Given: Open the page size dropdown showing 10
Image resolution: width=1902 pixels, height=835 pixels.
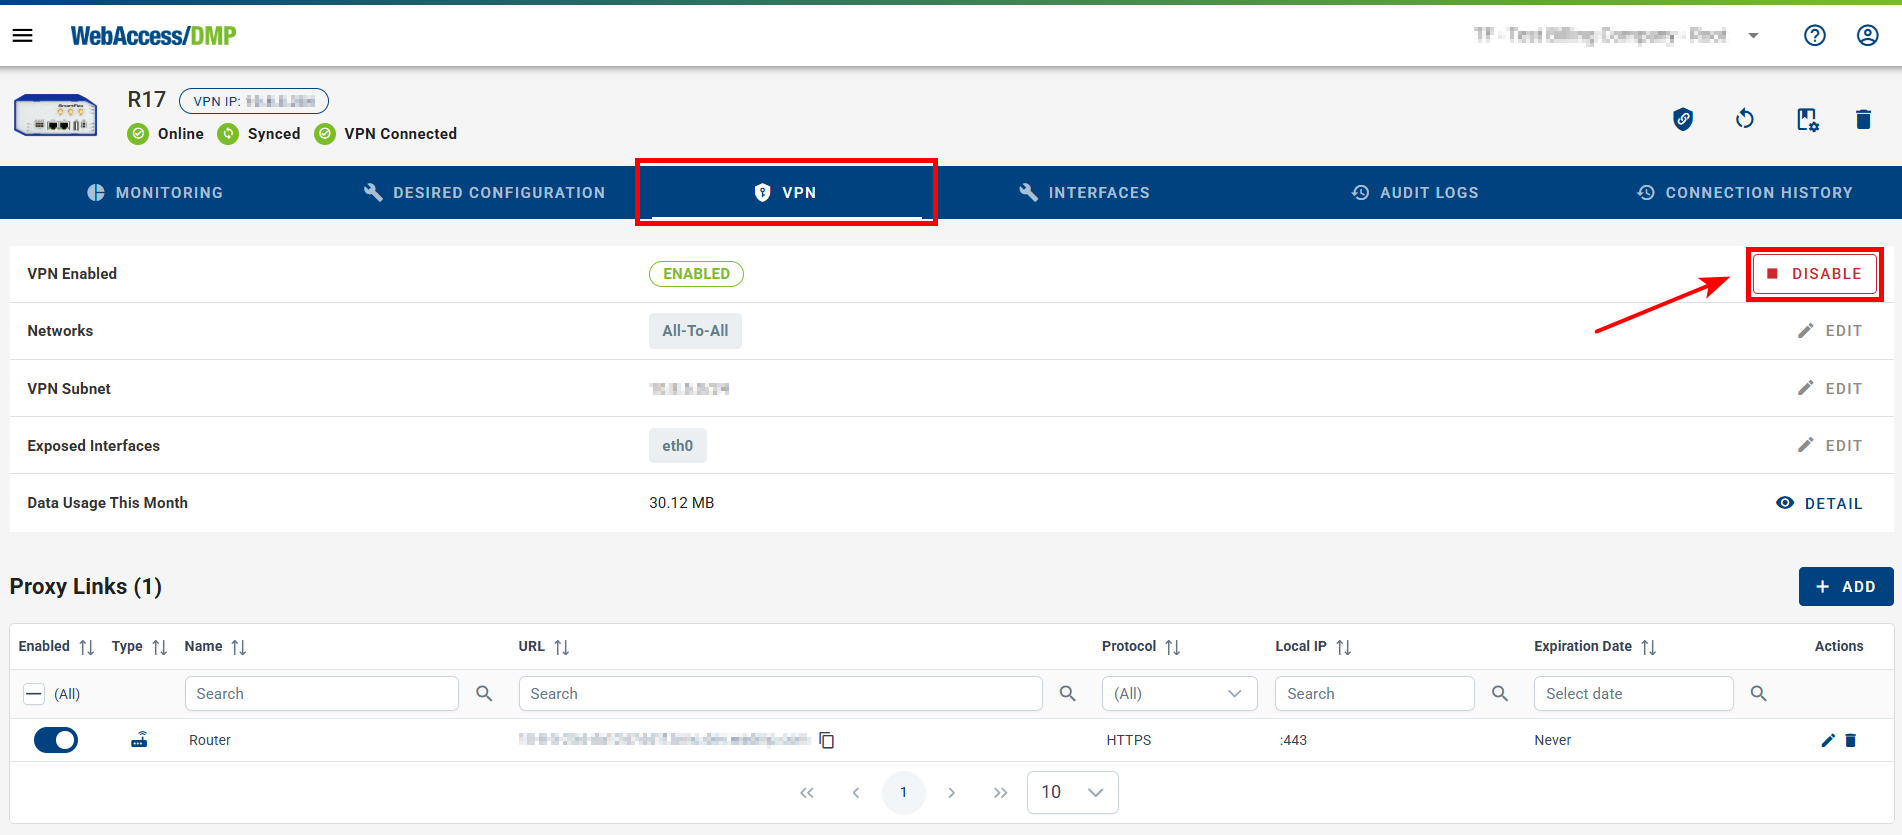Looking at the screenshot, I should (1072, 792).
